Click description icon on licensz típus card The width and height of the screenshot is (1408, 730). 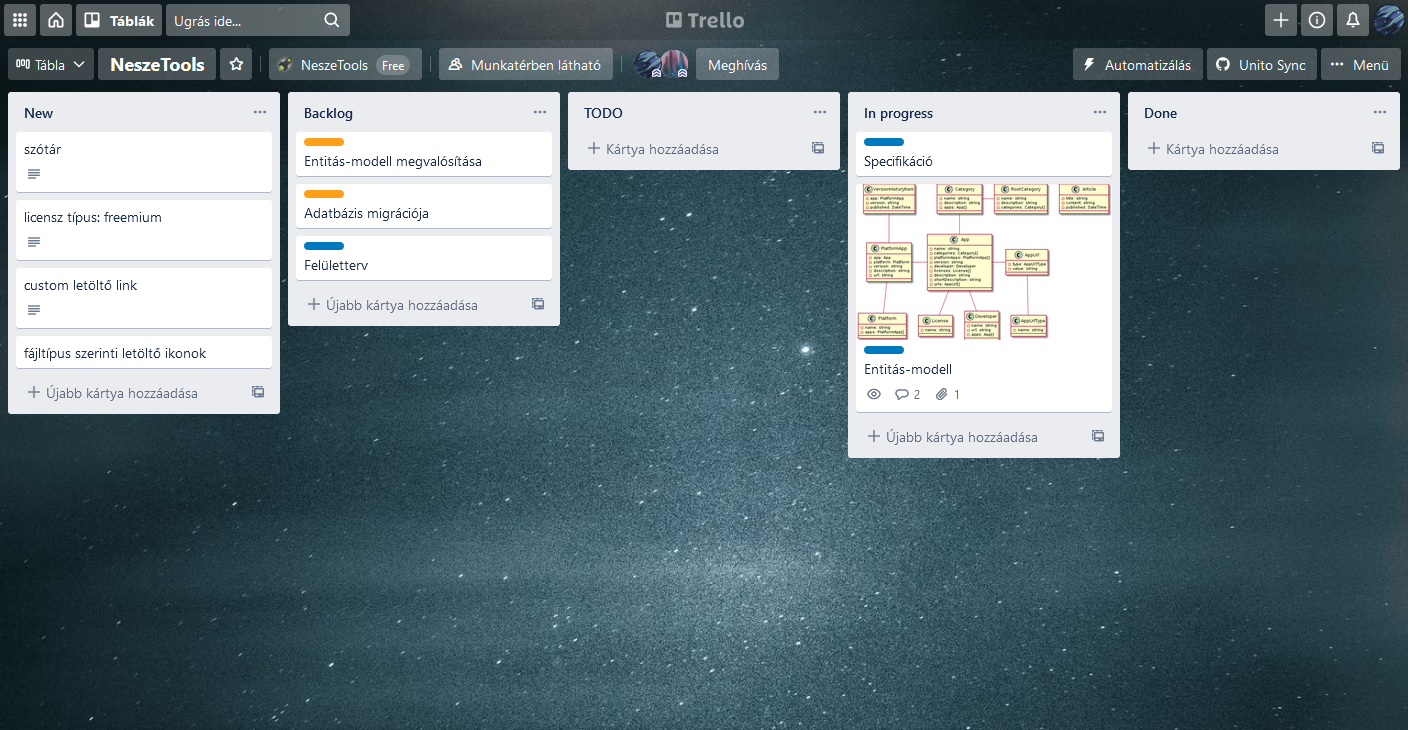click(34, 242)
